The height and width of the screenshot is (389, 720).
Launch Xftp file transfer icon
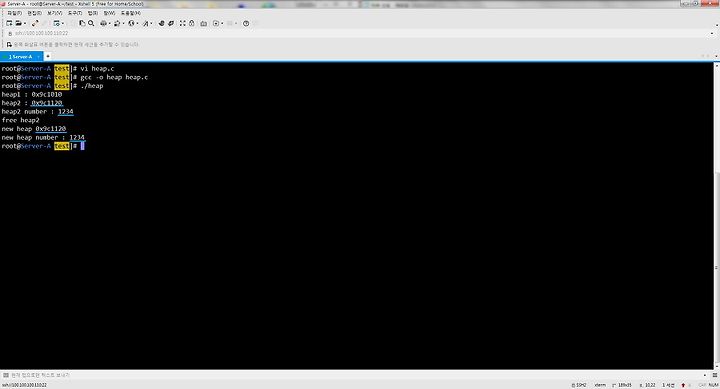(161, 23)
